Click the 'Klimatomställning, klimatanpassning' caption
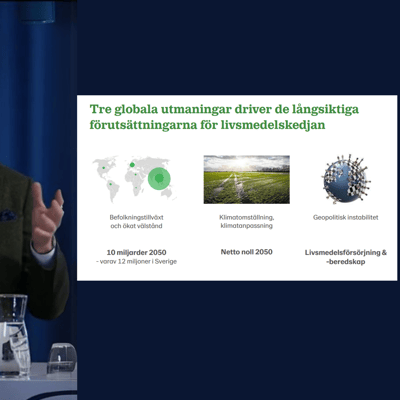The image size is (400, 400). tap(247, 222)
